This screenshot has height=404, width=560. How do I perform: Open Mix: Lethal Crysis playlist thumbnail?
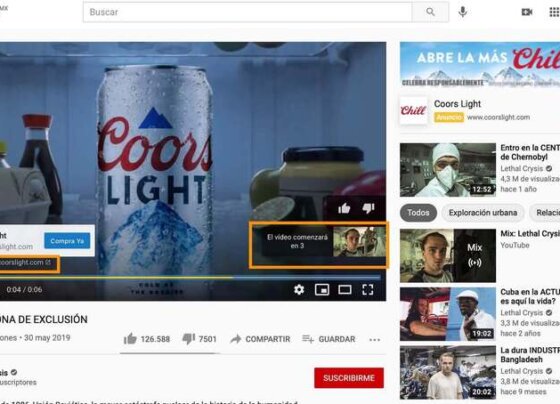pos(448,256)
